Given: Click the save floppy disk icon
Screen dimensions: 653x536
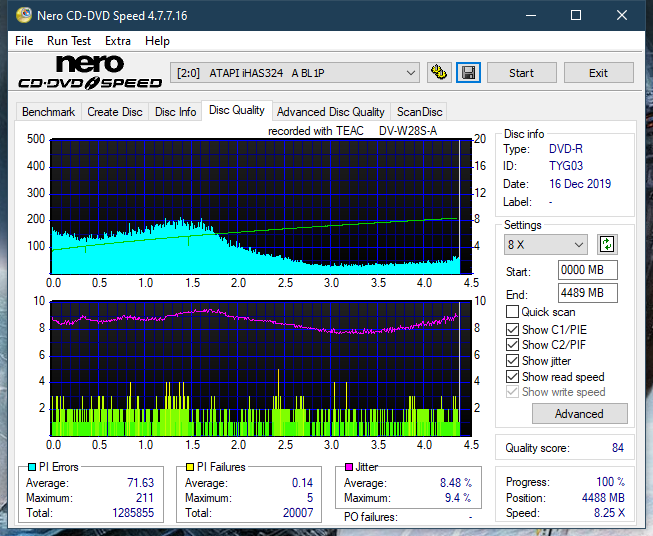Looking at the screenshot, I should 468,73.
